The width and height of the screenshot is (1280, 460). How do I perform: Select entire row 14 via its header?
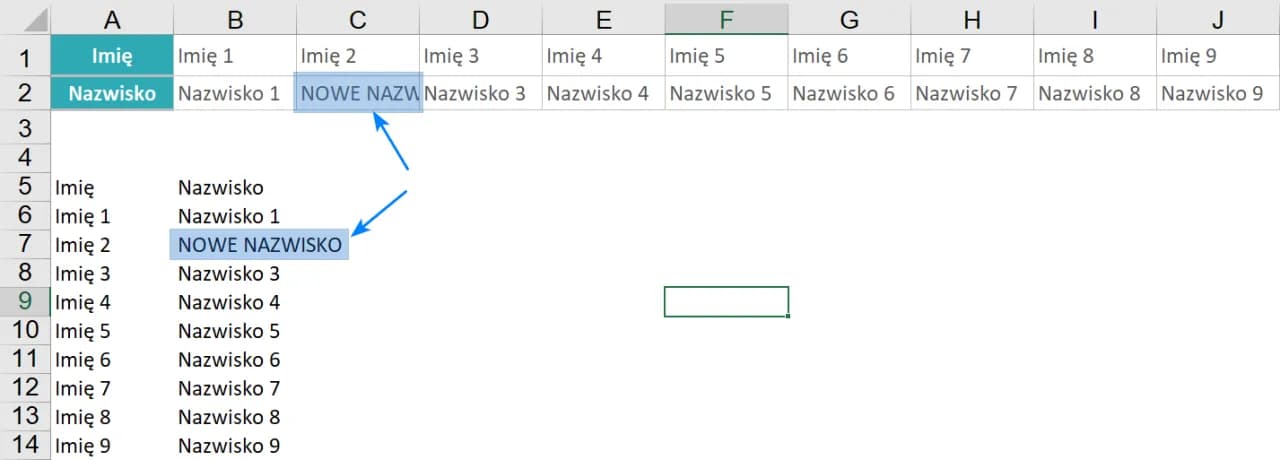pos(26,445)
